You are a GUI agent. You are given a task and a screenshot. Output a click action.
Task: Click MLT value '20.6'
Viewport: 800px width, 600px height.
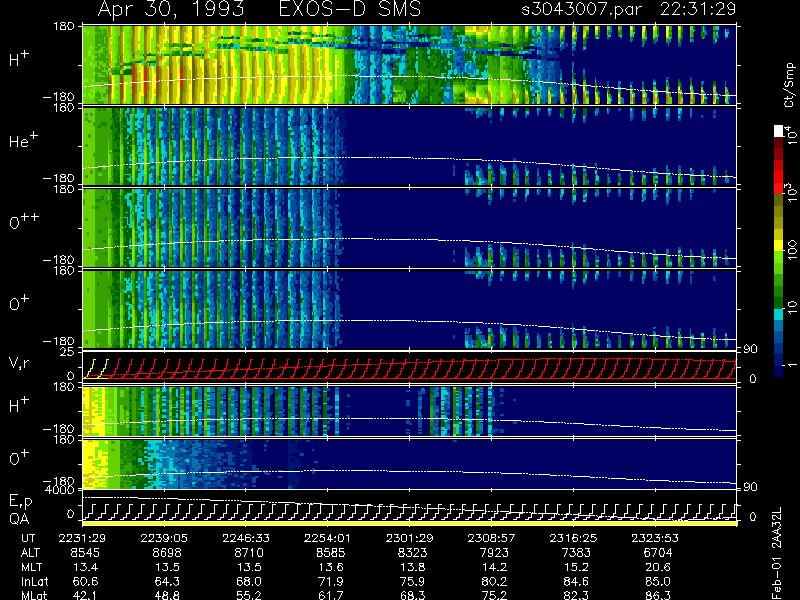click(x=658, y=567)
